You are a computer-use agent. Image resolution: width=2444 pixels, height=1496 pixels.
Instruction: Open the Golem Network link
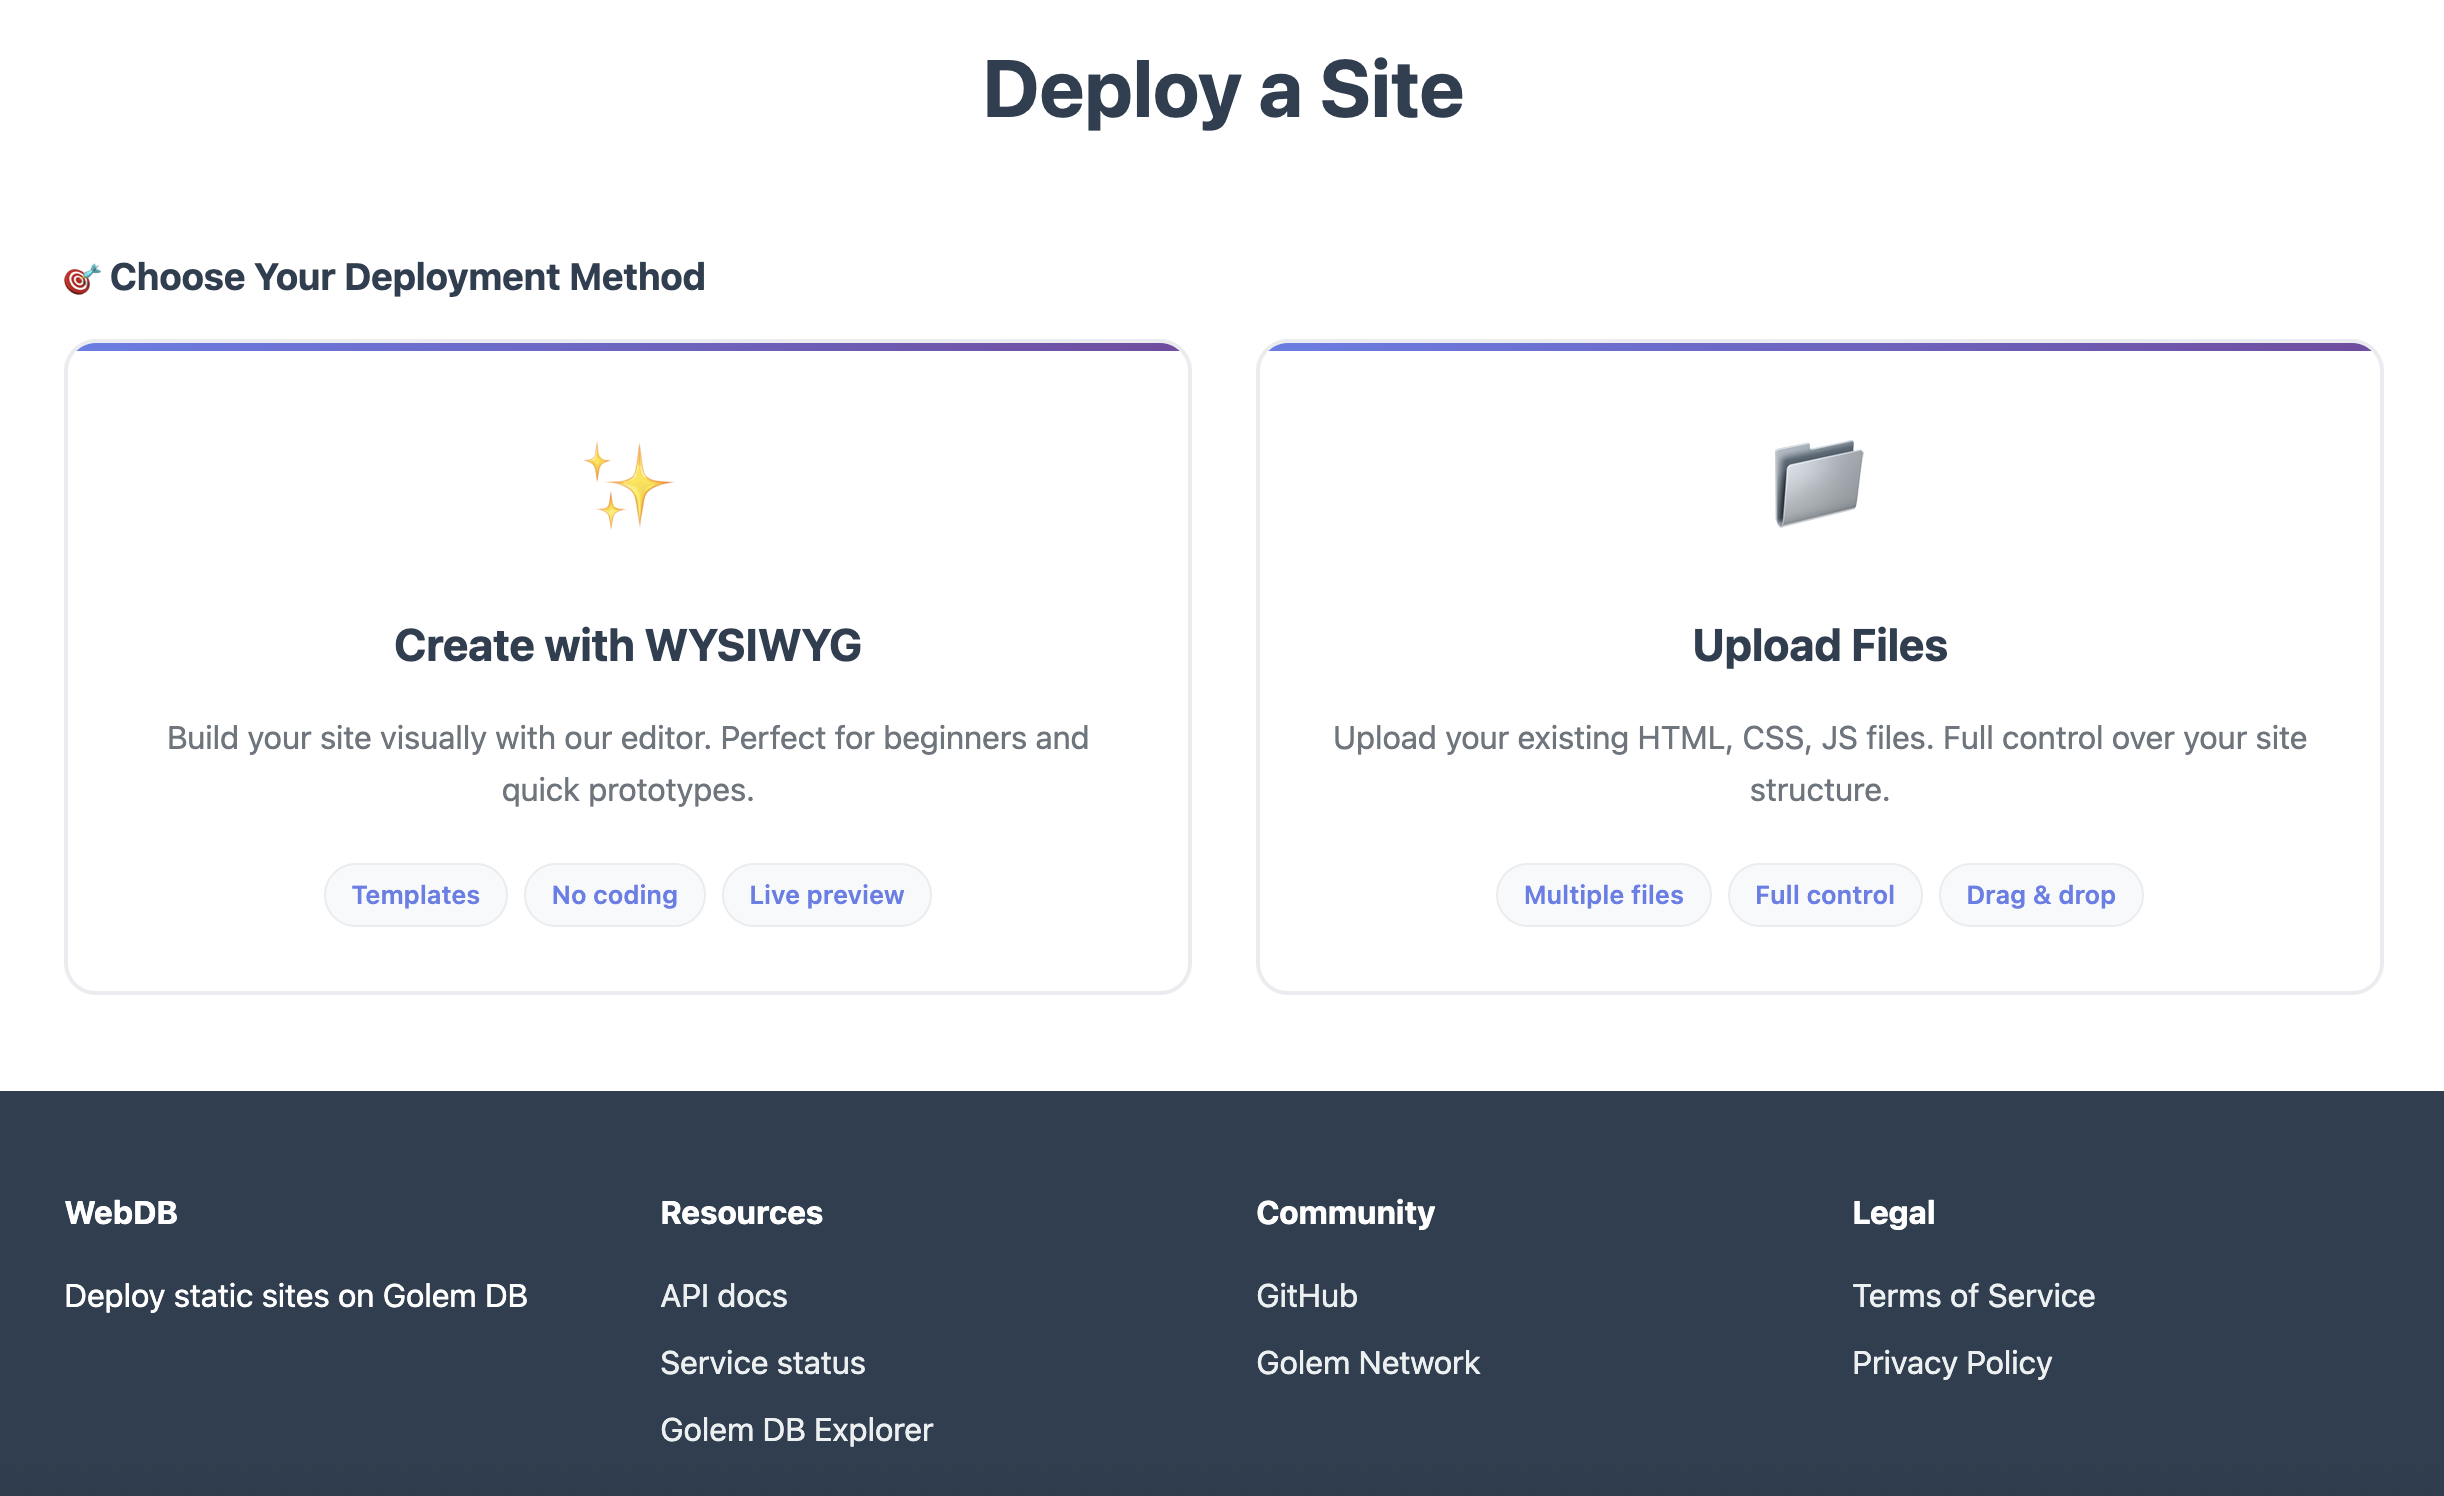click(1368, 1363)
